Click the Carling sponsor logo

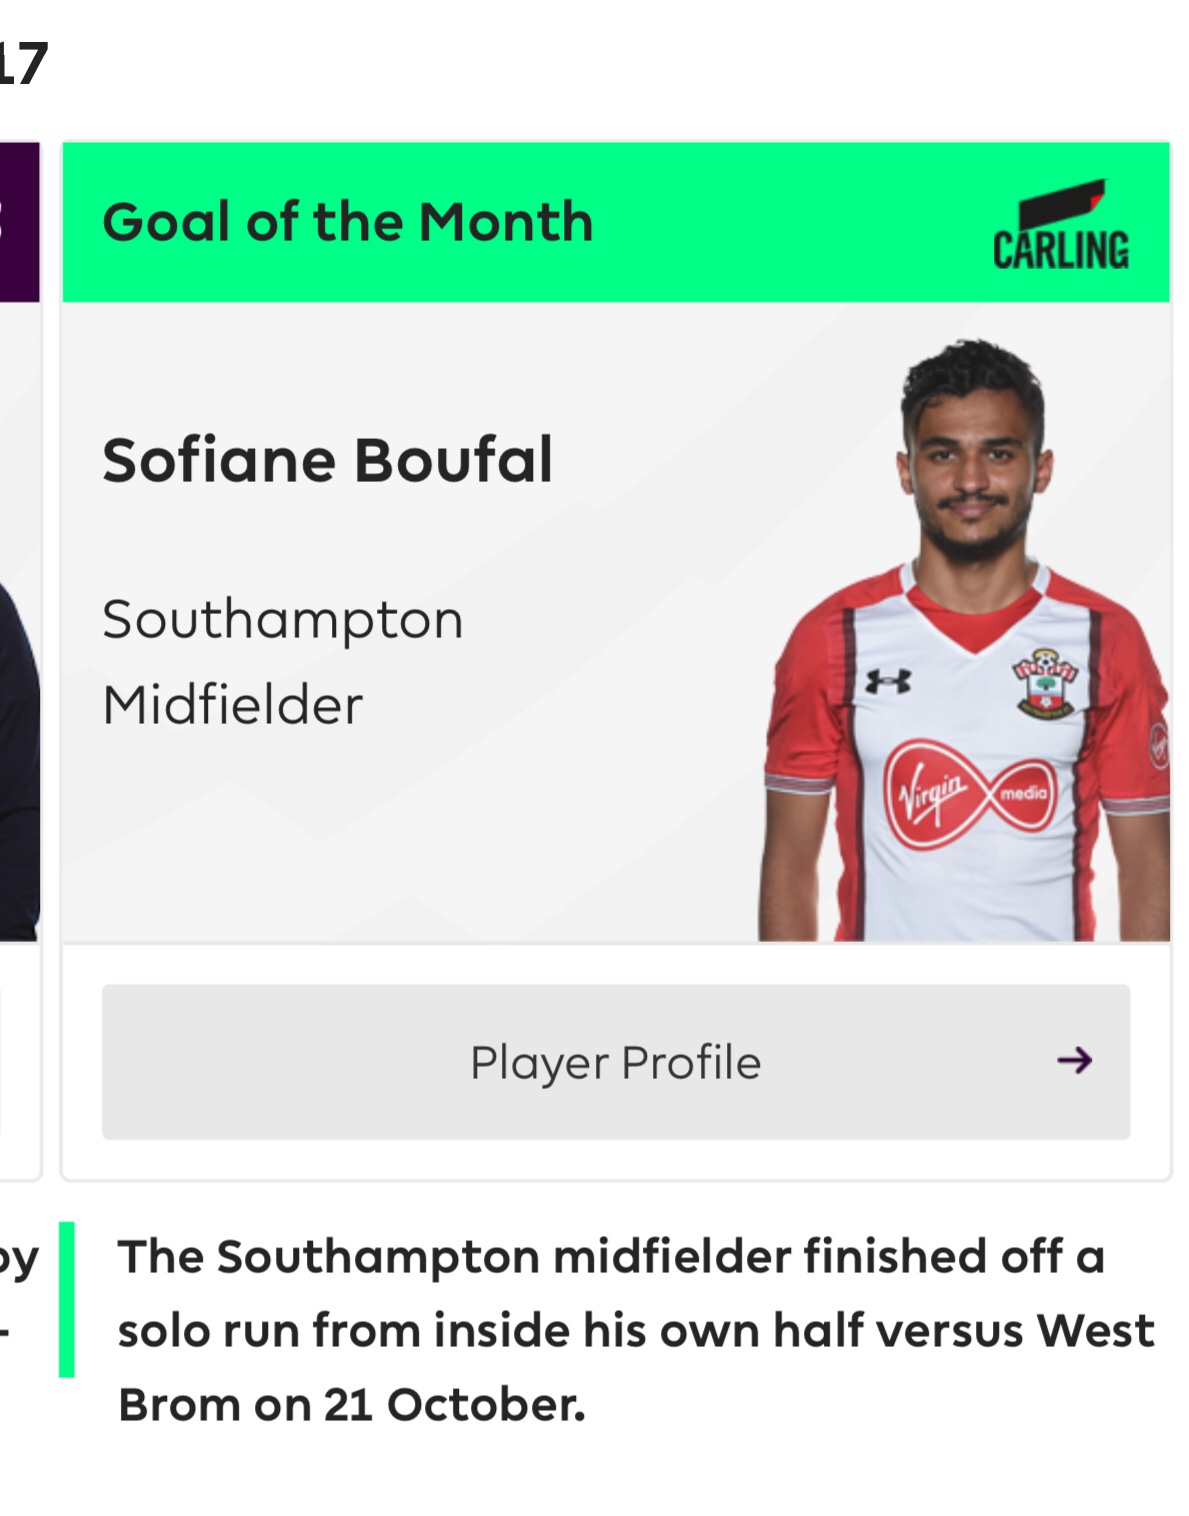(1061, 227)
